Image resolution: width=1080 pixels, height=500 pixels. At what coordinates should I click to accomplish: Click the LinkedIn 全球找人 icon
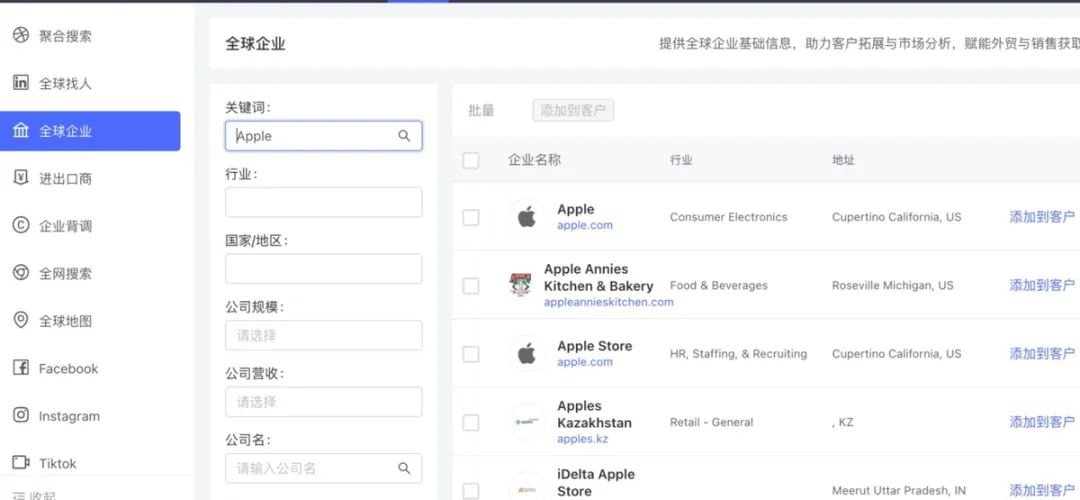[20, 83]
